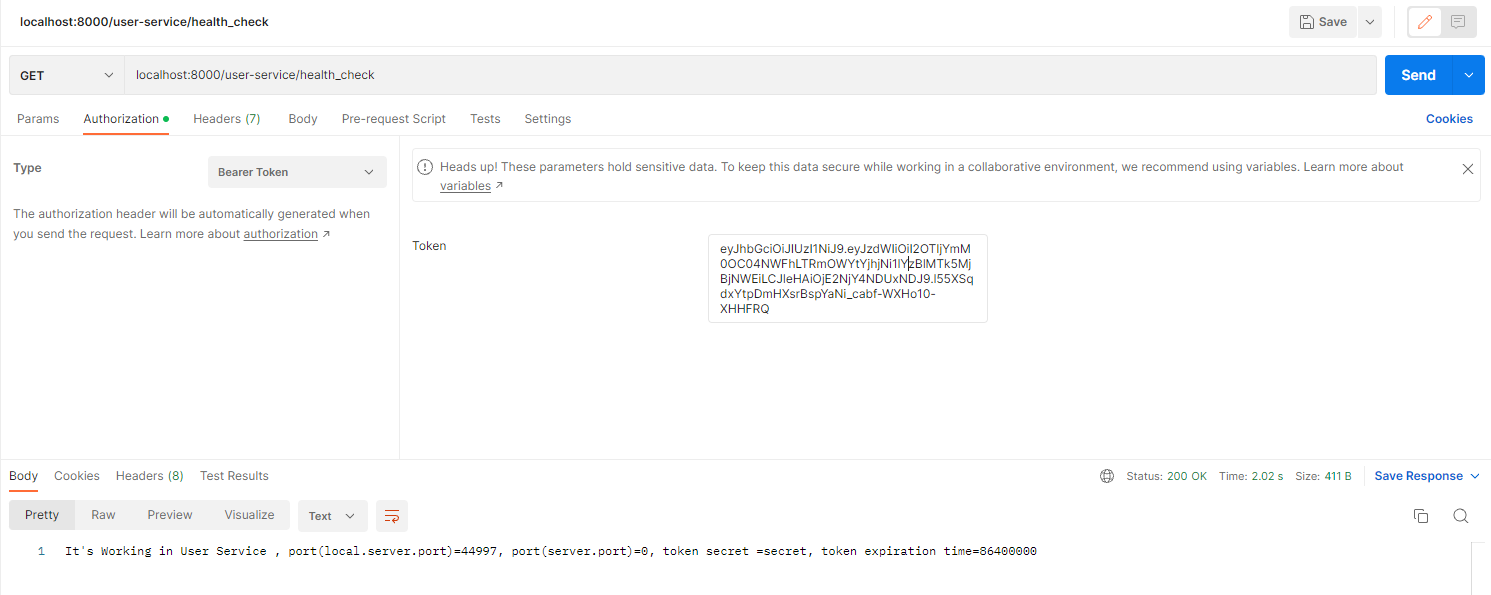The width and height of the screenshot is (1491, 595).
Task: Send the request with Send button
Action: point(1418,75)
